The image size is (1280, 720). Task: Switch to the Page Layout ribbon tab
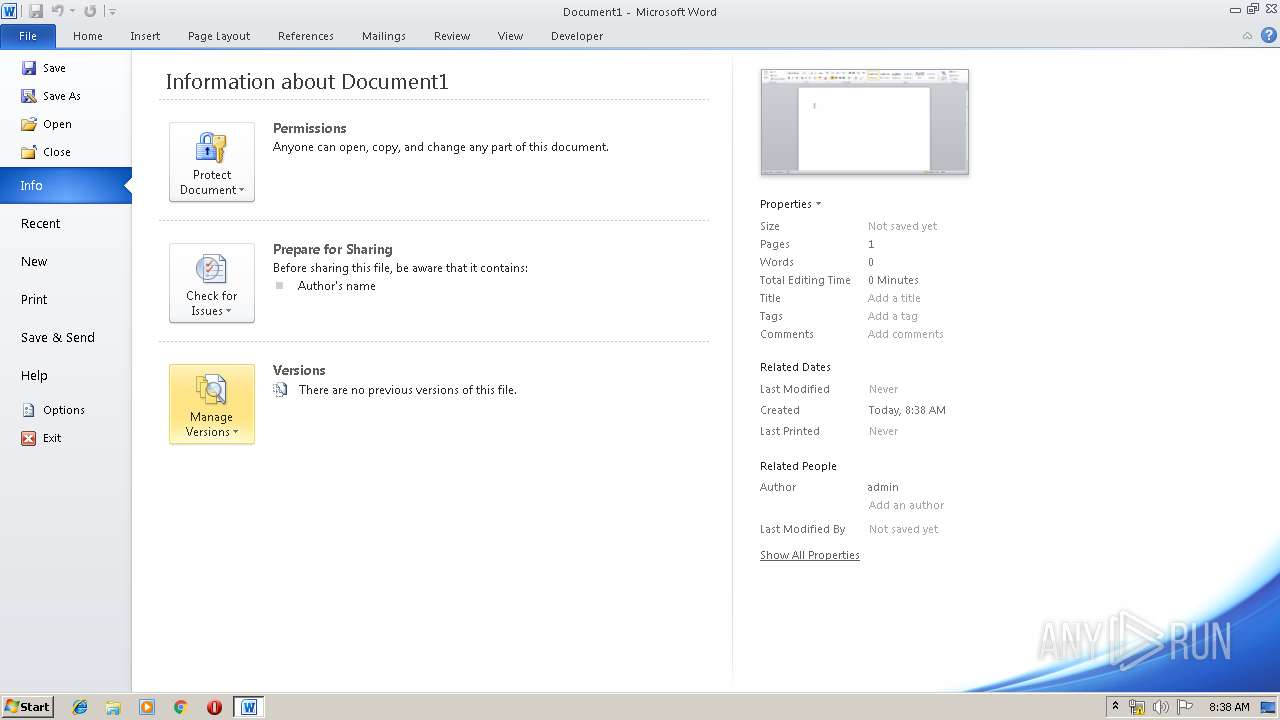coord(219,36)
